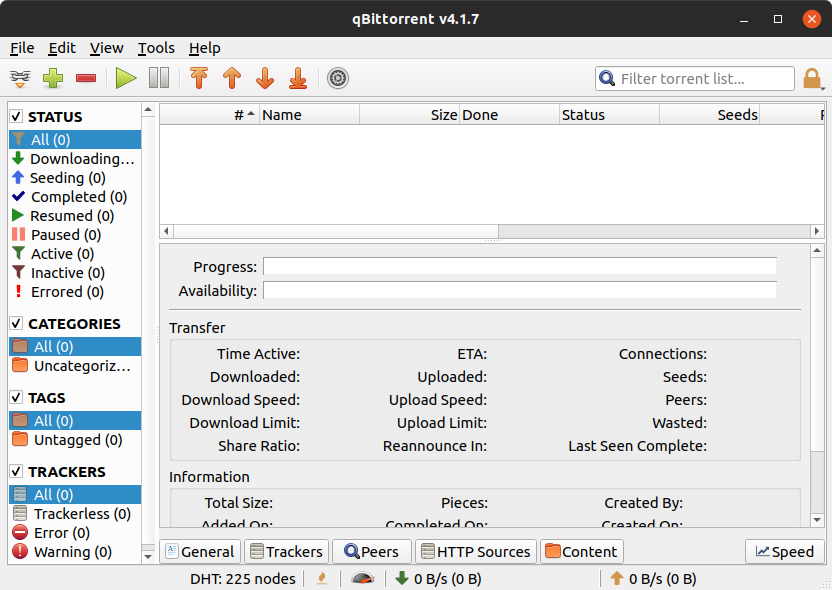Select the Downloading status filter
Image resolution: width=832 pixels, height=590 pixels.
(75, 159)
